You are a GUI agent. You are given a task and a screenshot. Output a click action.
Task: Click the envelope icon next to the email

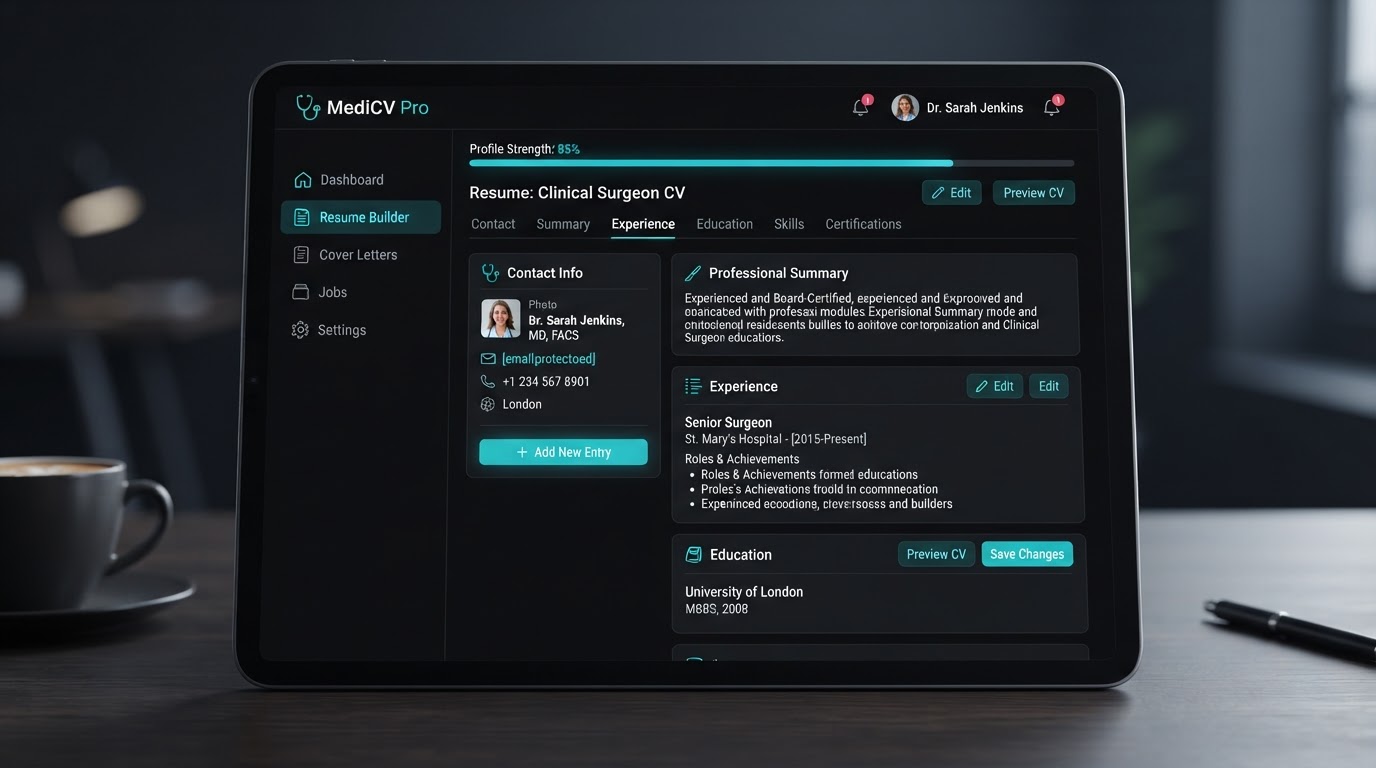[488, 359]
